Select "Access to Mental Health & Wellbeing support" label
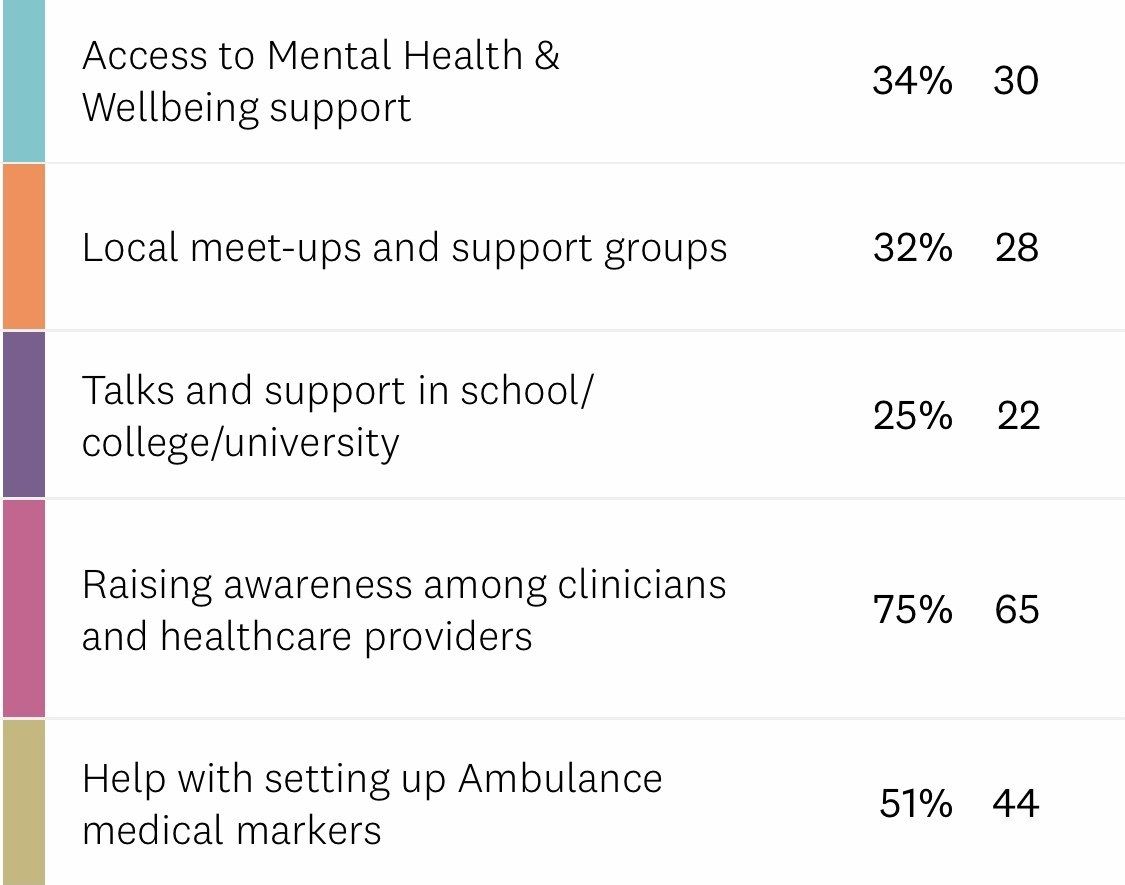This screenshot has width=1125, height=885. [x=320, y=81]
